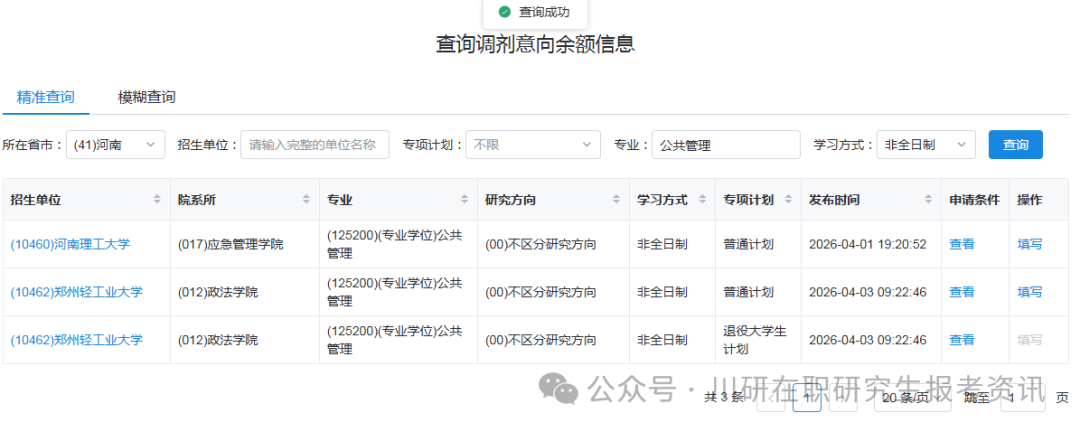Click the 跳至 page number input field

1022,398
